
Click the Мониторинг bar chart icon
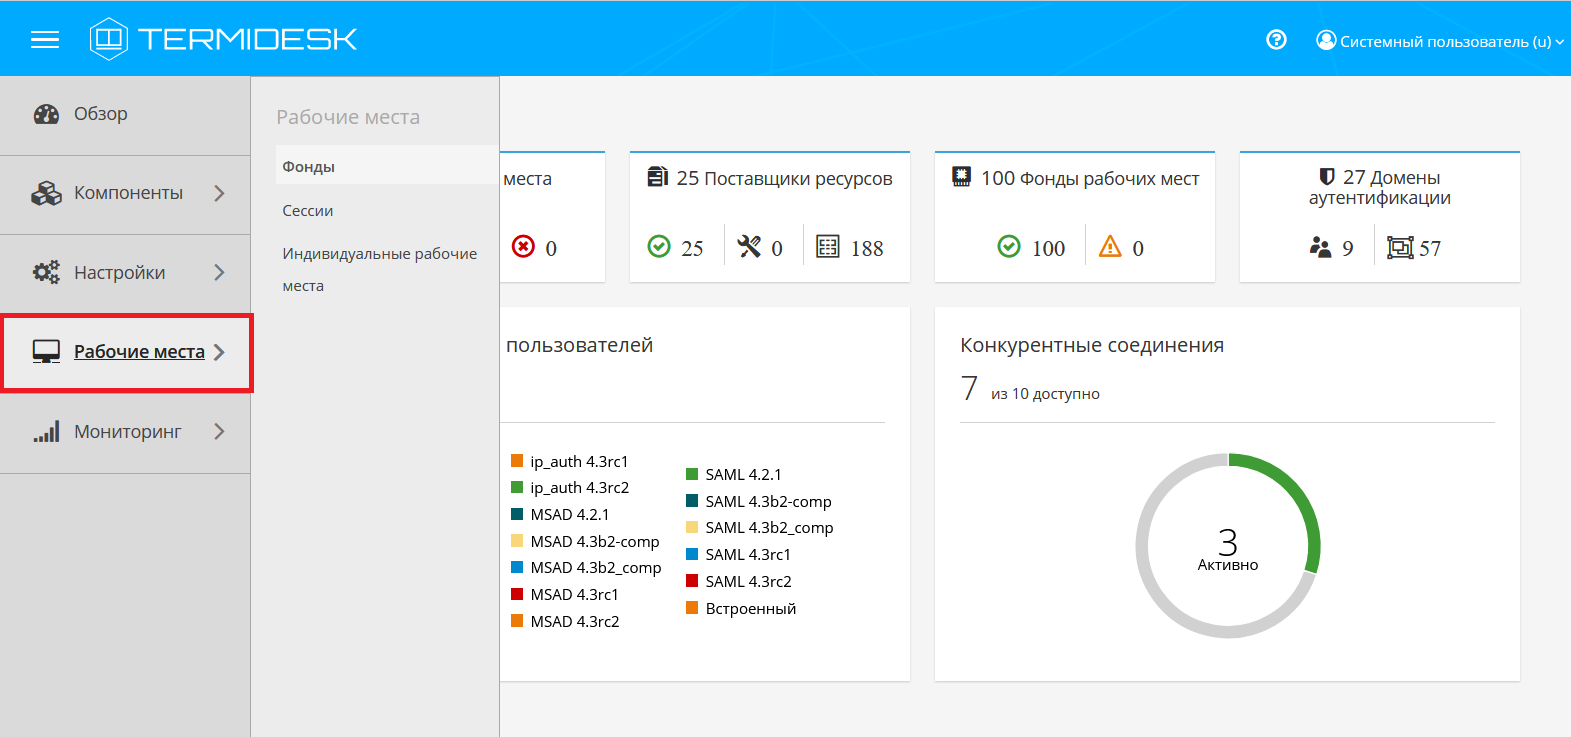coord(46,432)
